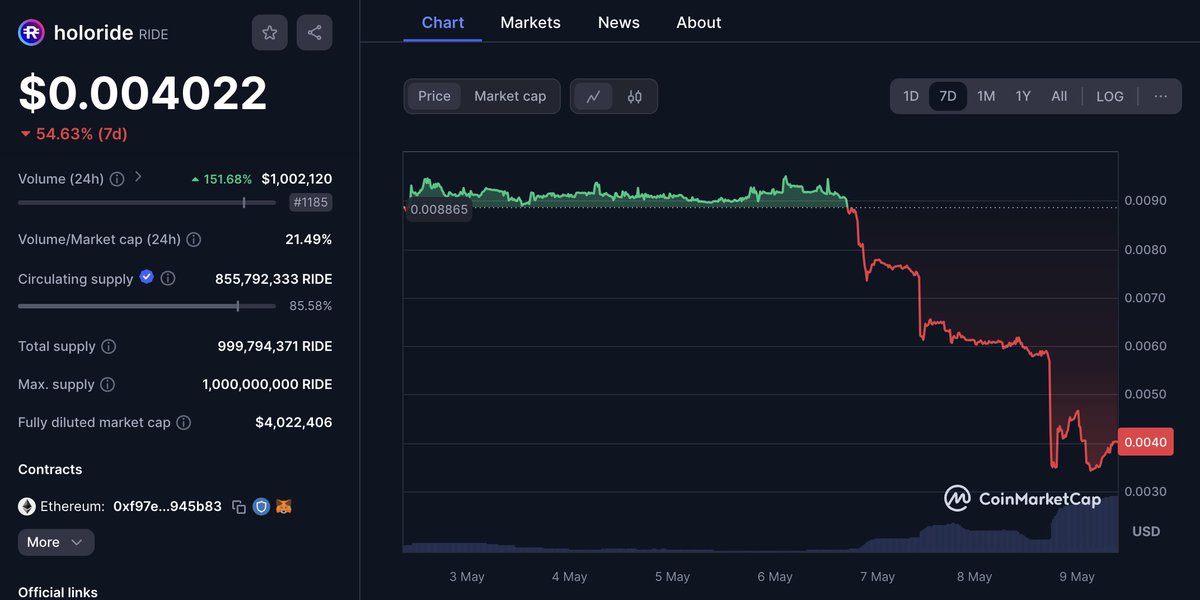
Task: Select Price chart mode
Action: 434,96
